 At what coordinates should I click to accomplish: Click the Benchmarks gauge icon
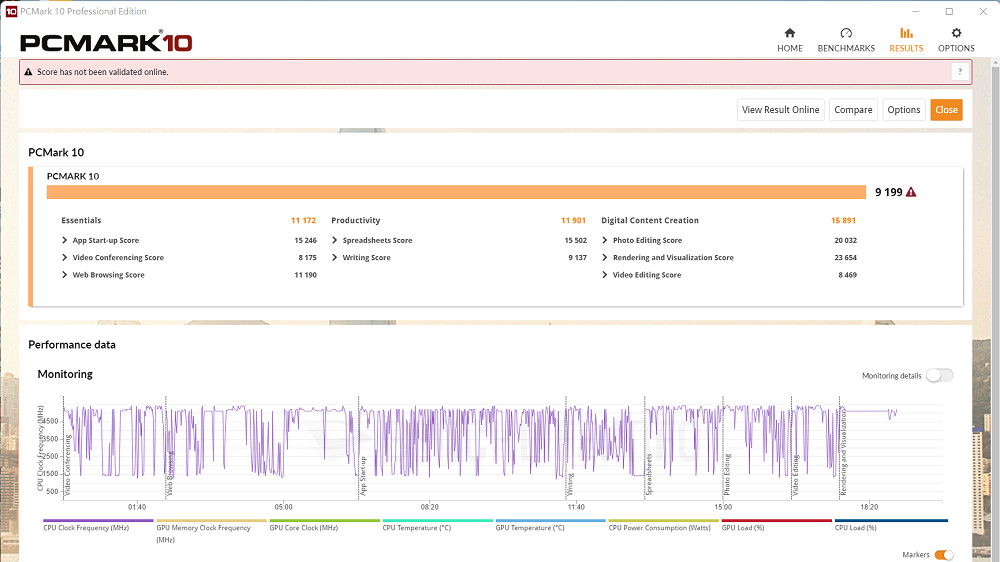[x=846, y=33]
